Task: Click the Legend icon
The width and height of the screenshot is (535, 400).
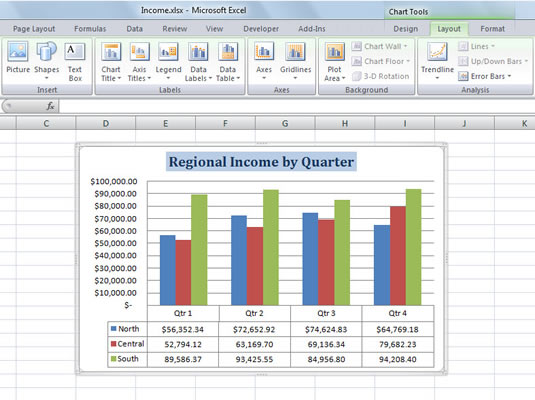Action: [x=168, y=52]
